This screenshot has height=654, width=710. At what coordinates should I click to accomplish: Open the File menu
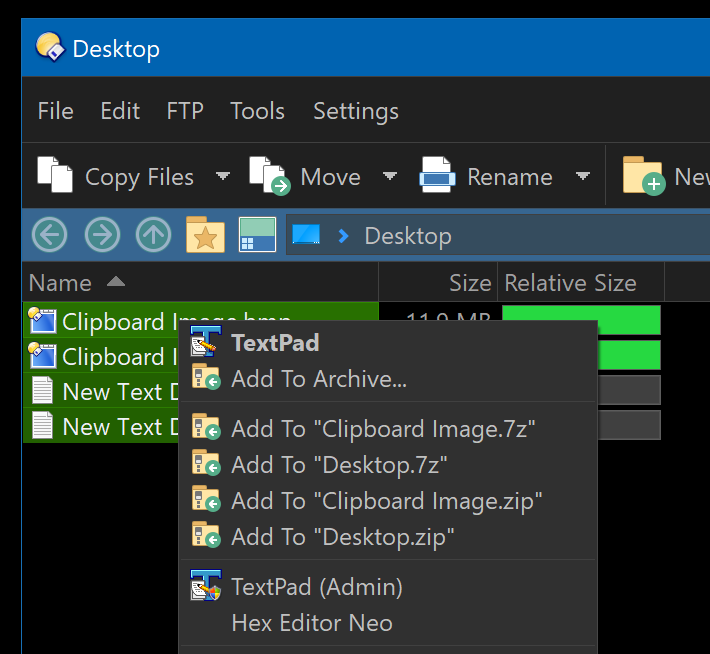click(55, 111)
